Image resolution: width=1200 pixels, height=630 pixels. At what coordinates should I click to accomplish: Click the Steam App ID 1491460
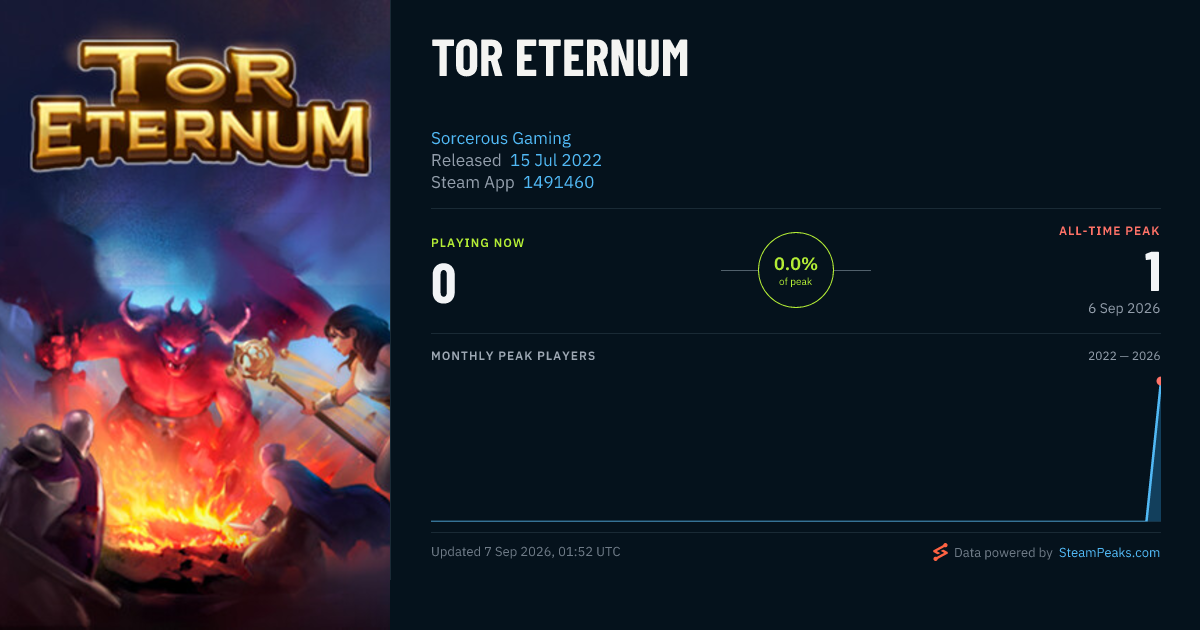coord(558,182)
